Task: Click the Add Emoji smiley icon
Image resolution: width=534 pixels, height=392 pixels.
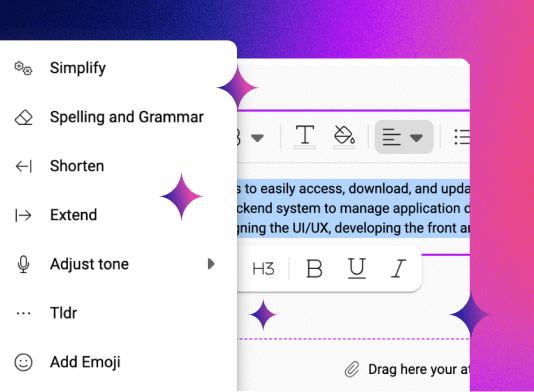Action: coord(23,362)
